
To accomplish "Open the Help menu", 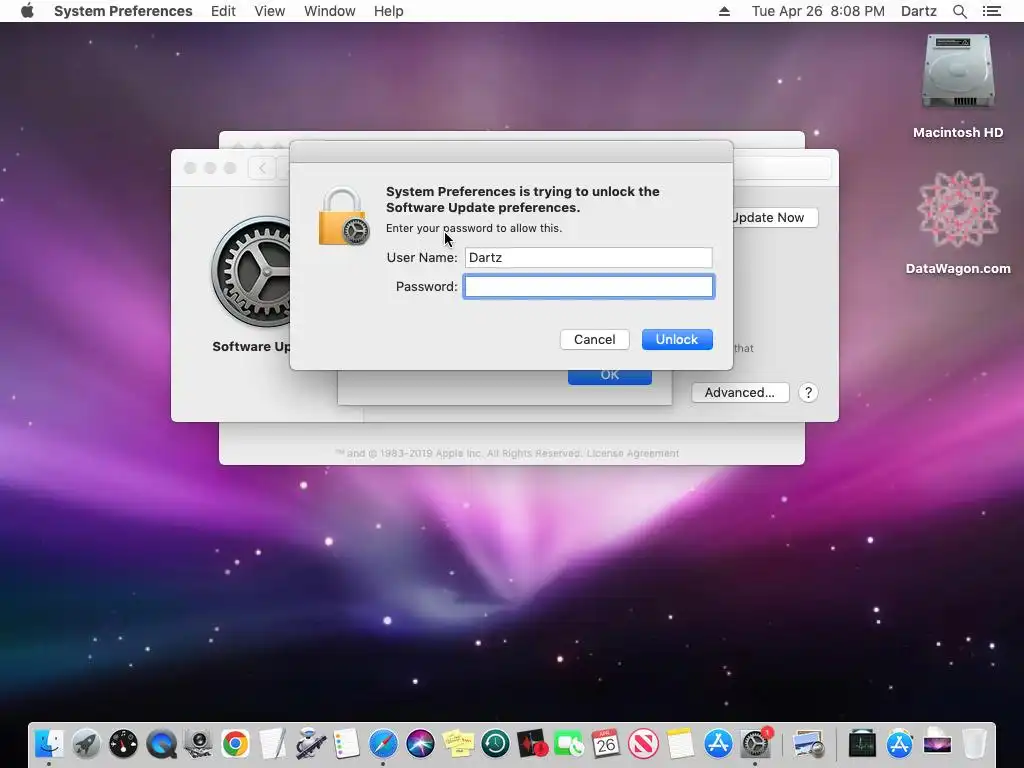I will pyautogui.click(x=388, y=11).
